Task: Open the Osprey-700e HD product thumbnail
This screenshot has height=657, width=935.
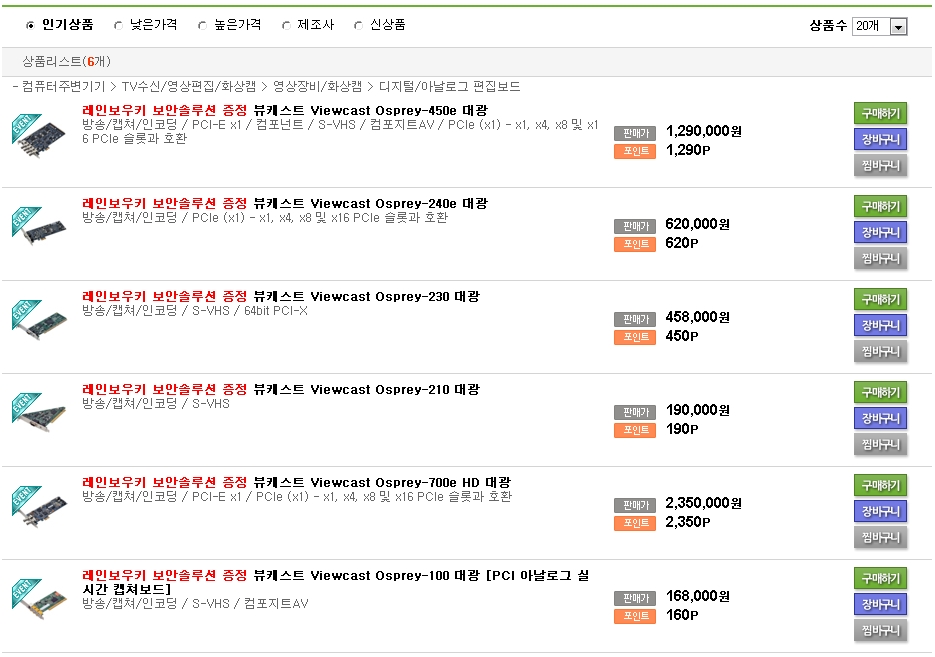Action: 39,507
